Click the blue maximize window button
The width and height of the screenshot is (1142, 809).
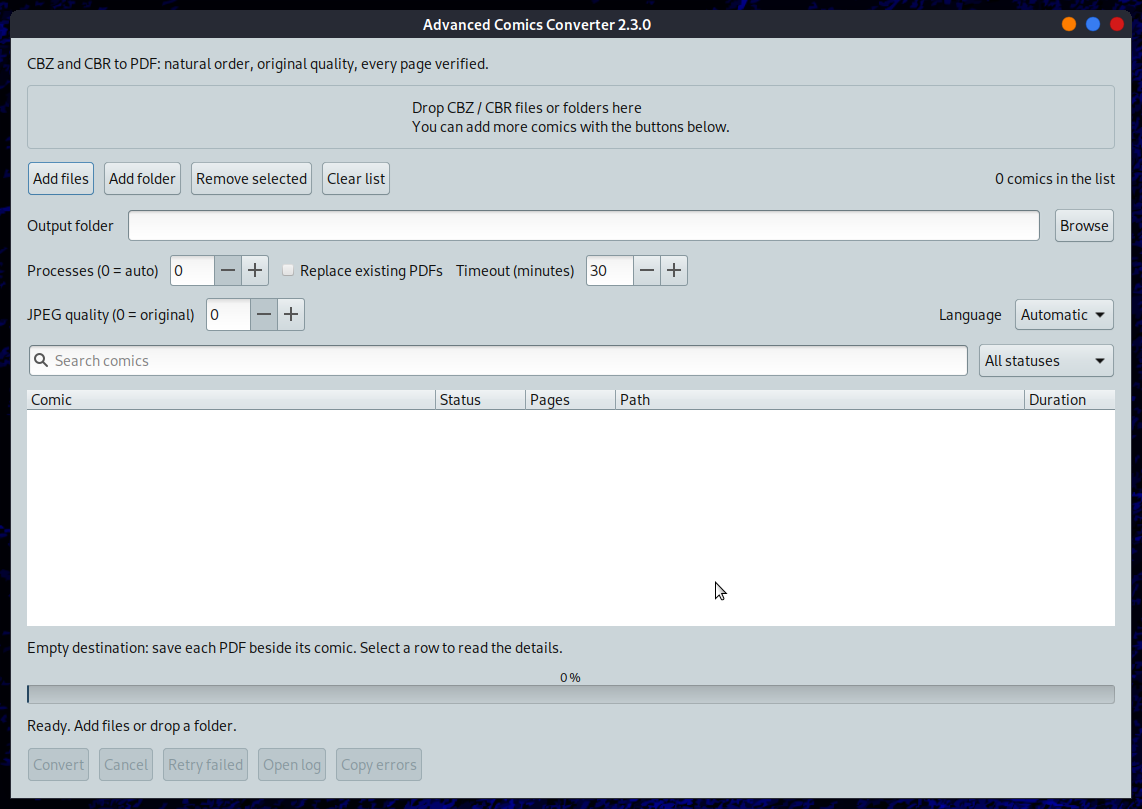point(1092,24)
